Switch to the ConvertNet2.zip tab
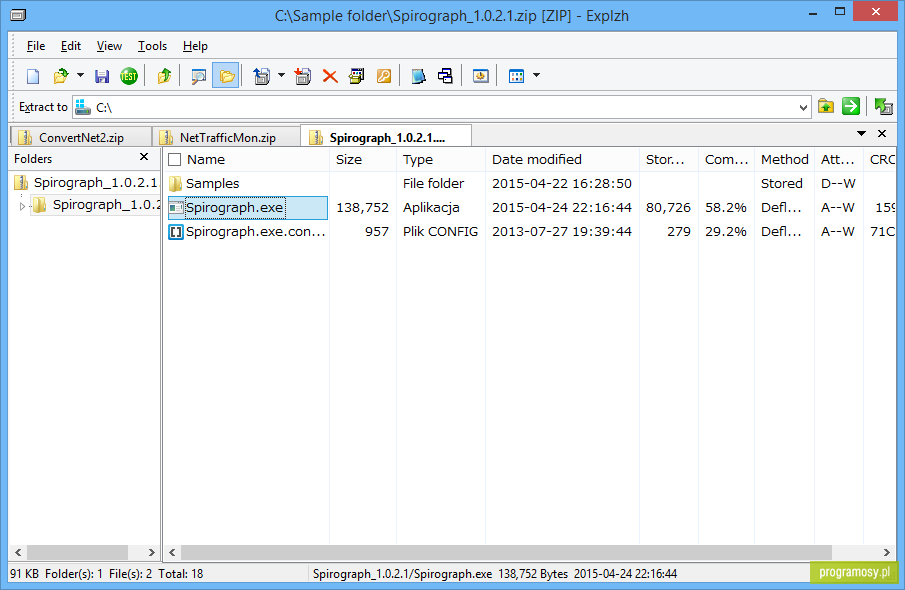This screenshot has width=905, height=590. pos(81,137)
